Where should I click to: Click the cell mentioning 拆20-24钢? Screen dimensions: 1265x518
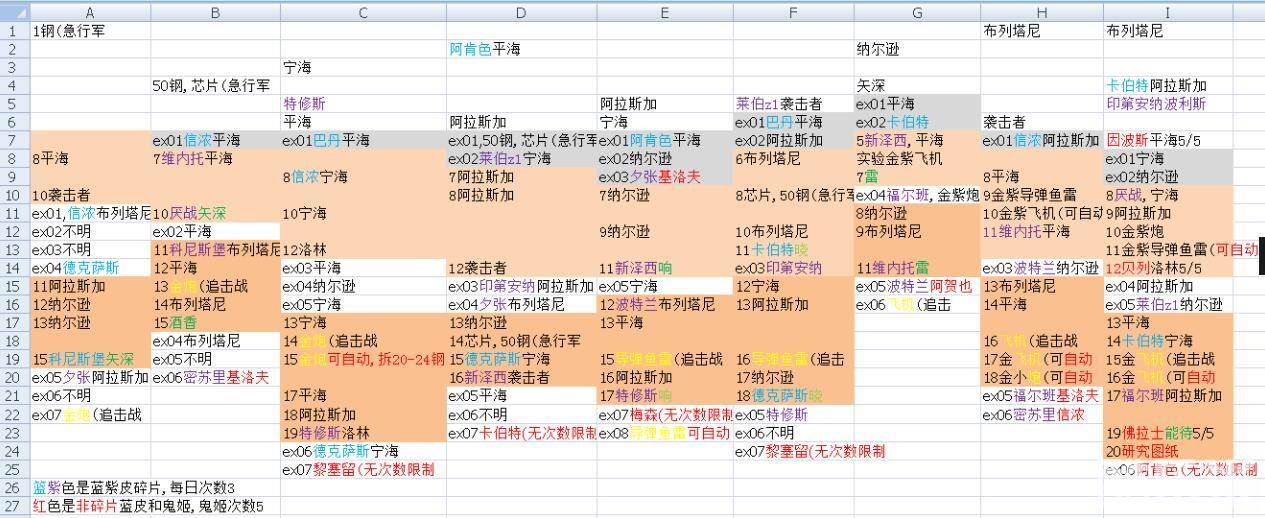coord(362,359)
